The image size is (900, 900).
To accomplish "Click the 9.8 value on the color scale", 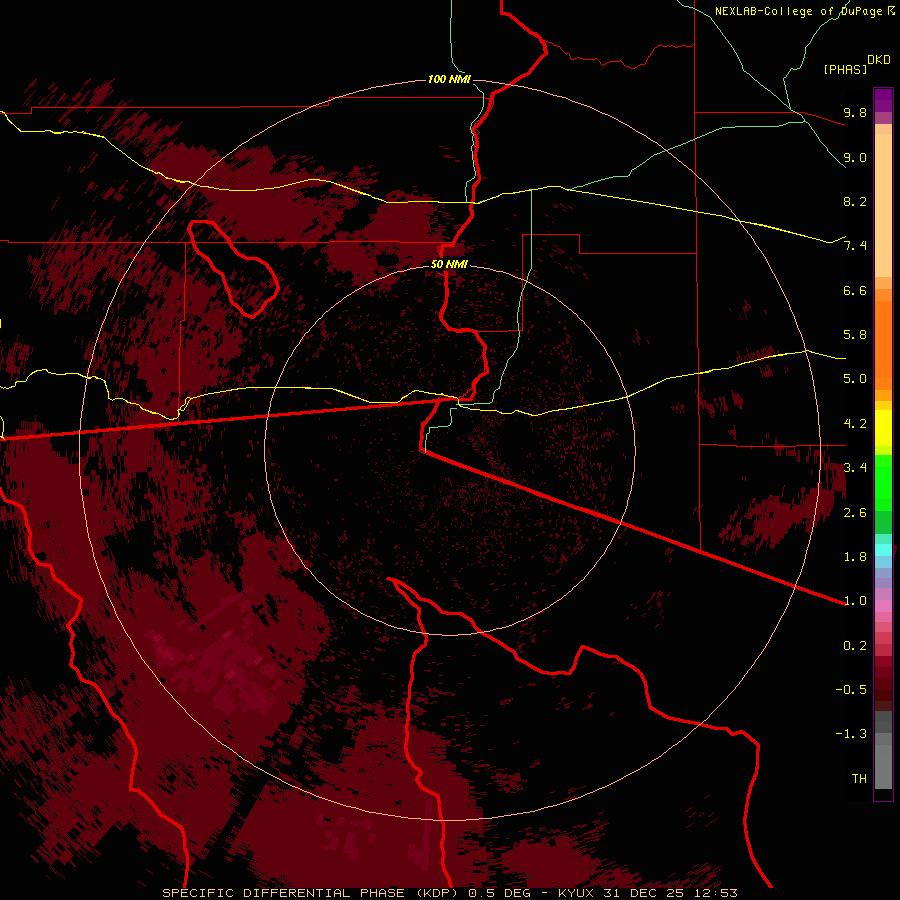I will (x=855, y=112).
